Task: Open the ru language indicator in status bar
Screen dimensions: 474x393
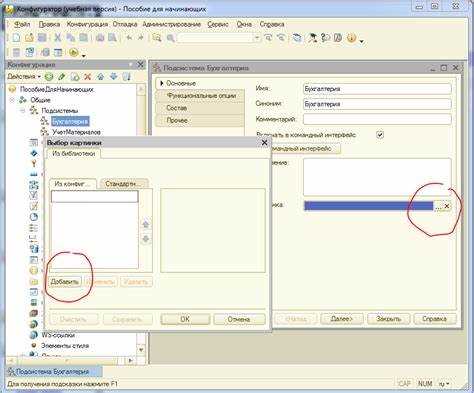Action: [443, 384]
